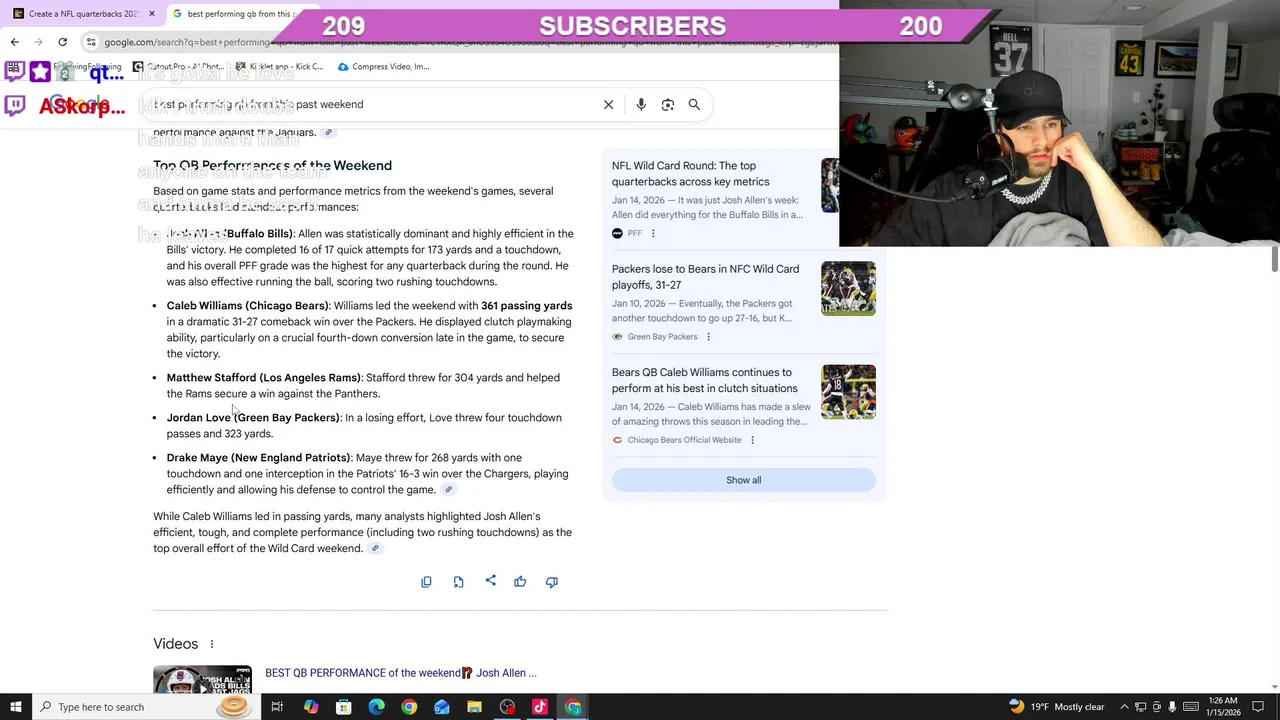Open BEST QB PERFORMANCE of the weekend video
The image size is (1280, 720).
400,673
